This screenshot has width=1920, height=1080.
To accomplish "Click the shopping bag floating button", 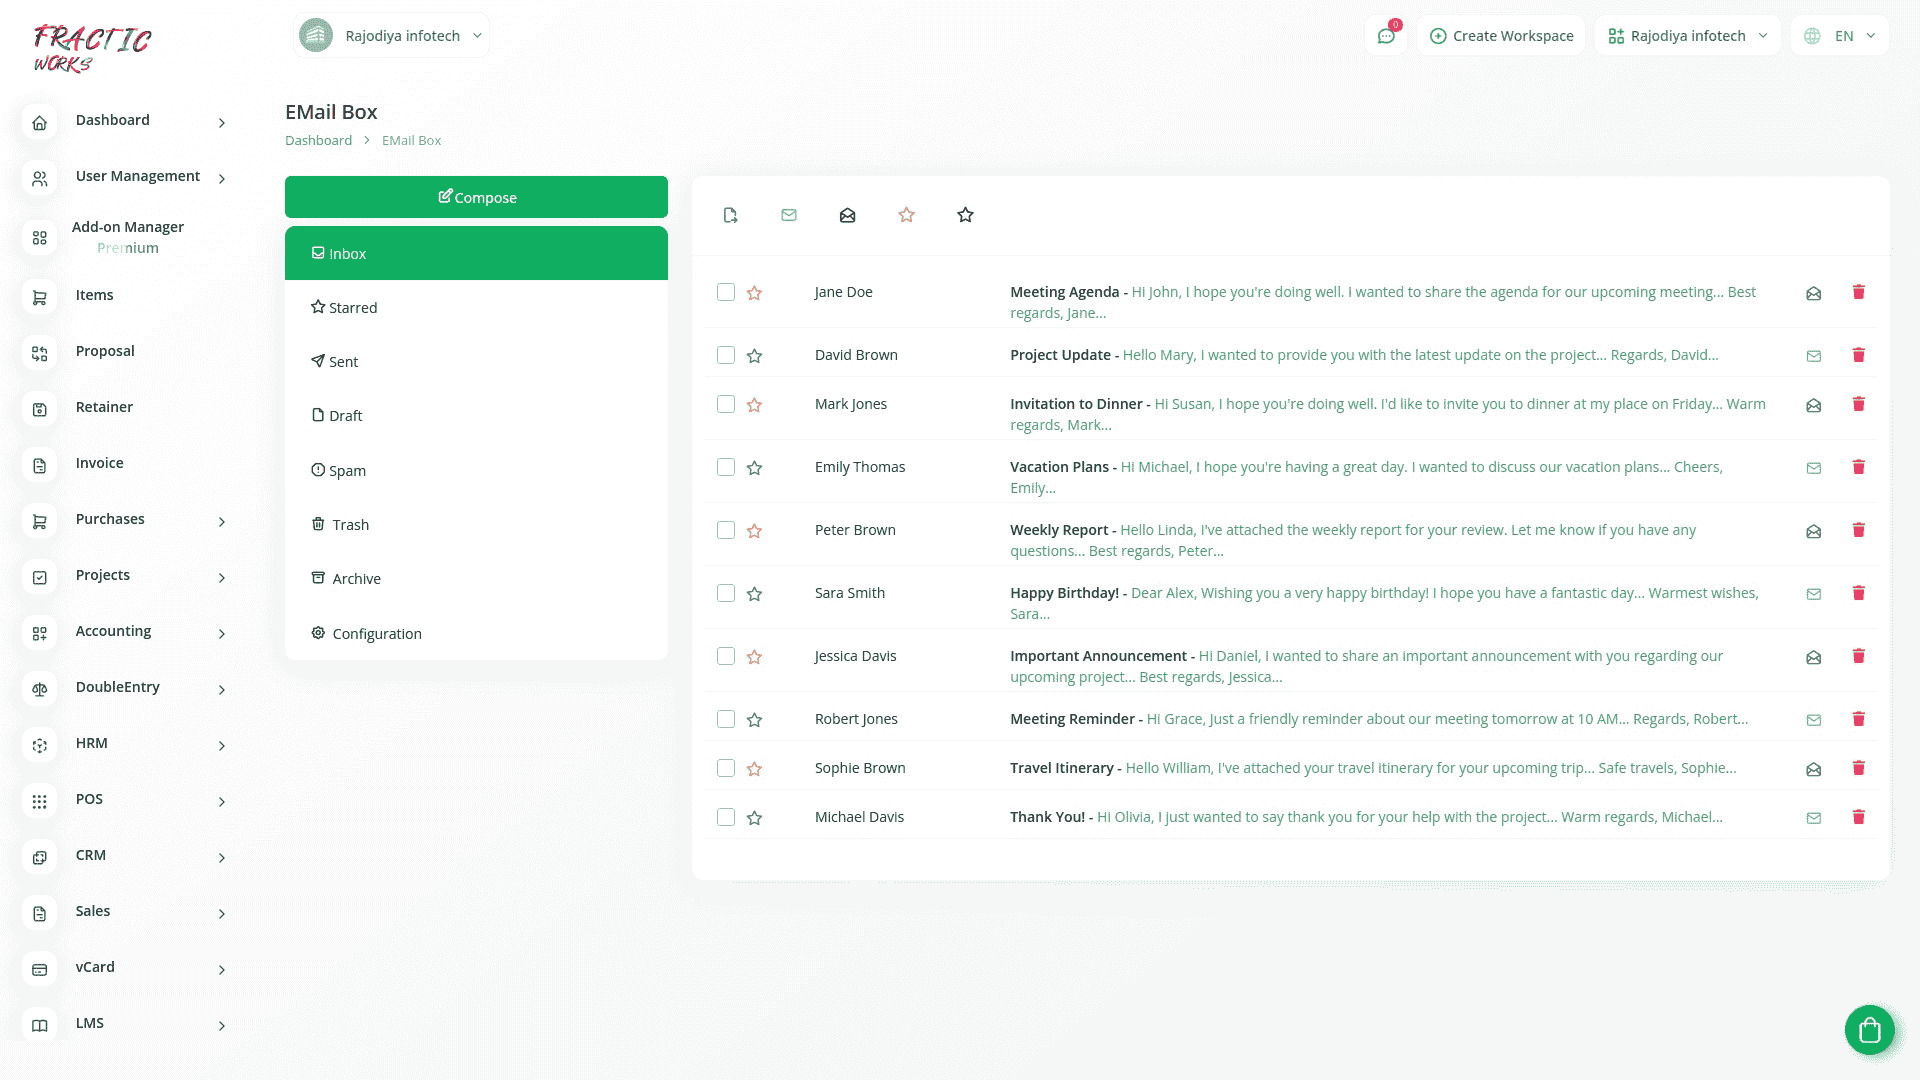I will [x=1869, y=1029].
